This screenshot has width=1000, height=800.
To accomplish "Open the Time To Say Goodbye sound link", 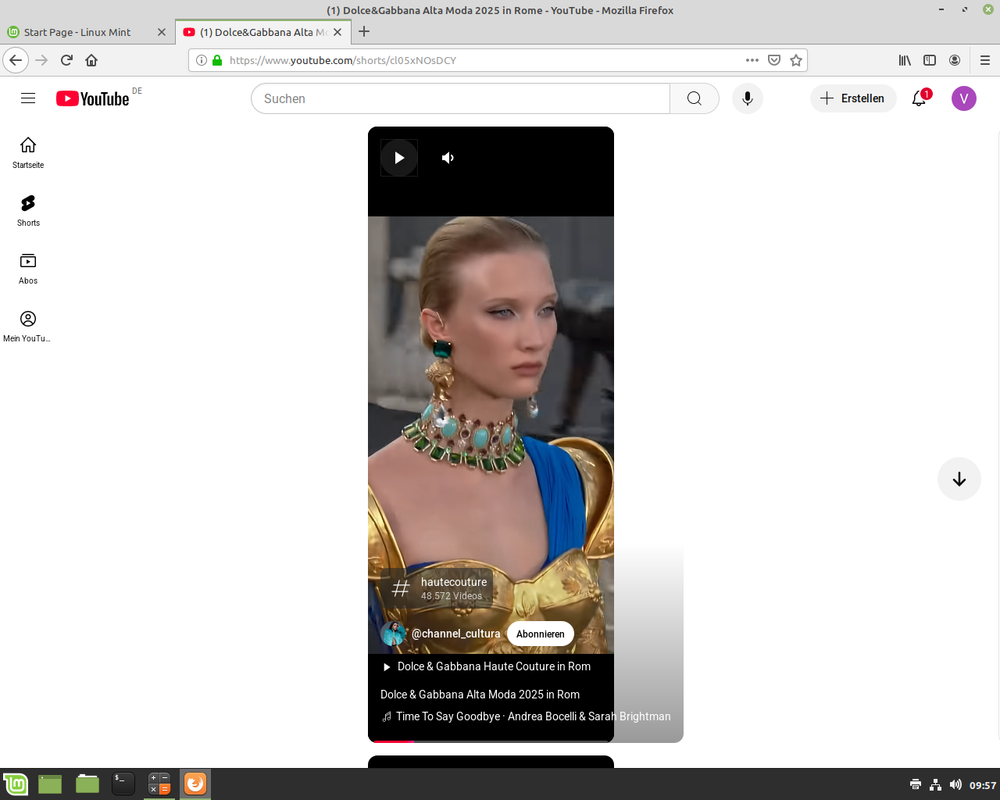I will [x=526, y=716].
